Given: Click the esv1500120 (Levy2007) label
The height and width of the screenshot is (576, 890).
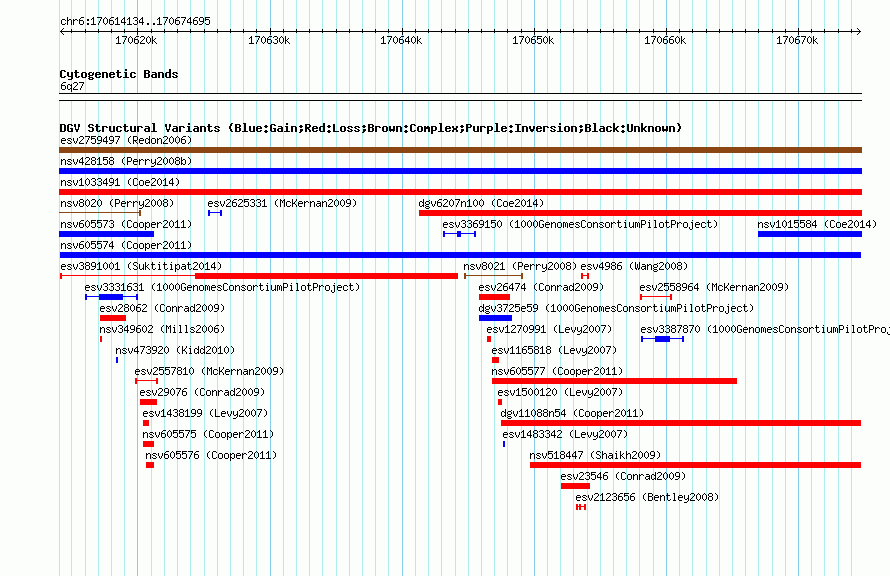Looking at the screenshot, I should 560,392.
